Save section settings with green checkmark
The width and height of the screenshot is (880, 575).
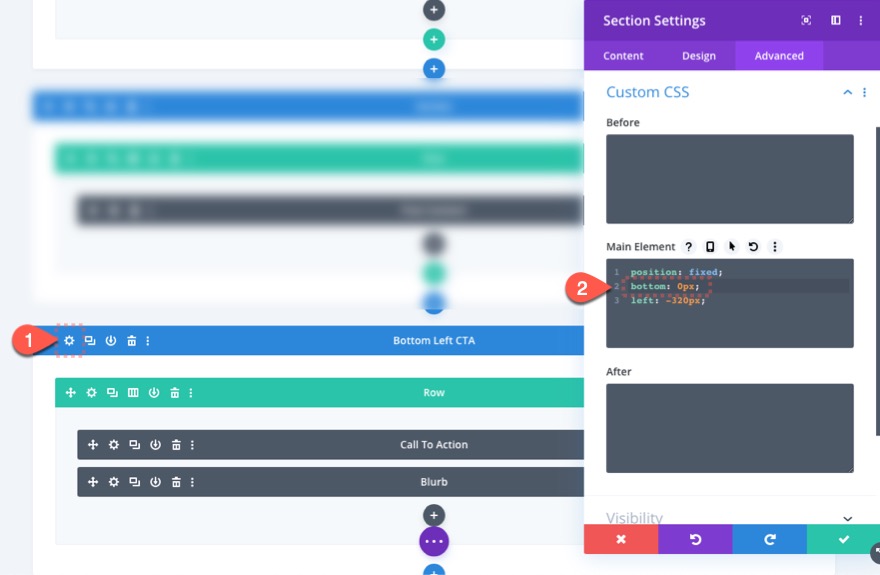[843, 539]
